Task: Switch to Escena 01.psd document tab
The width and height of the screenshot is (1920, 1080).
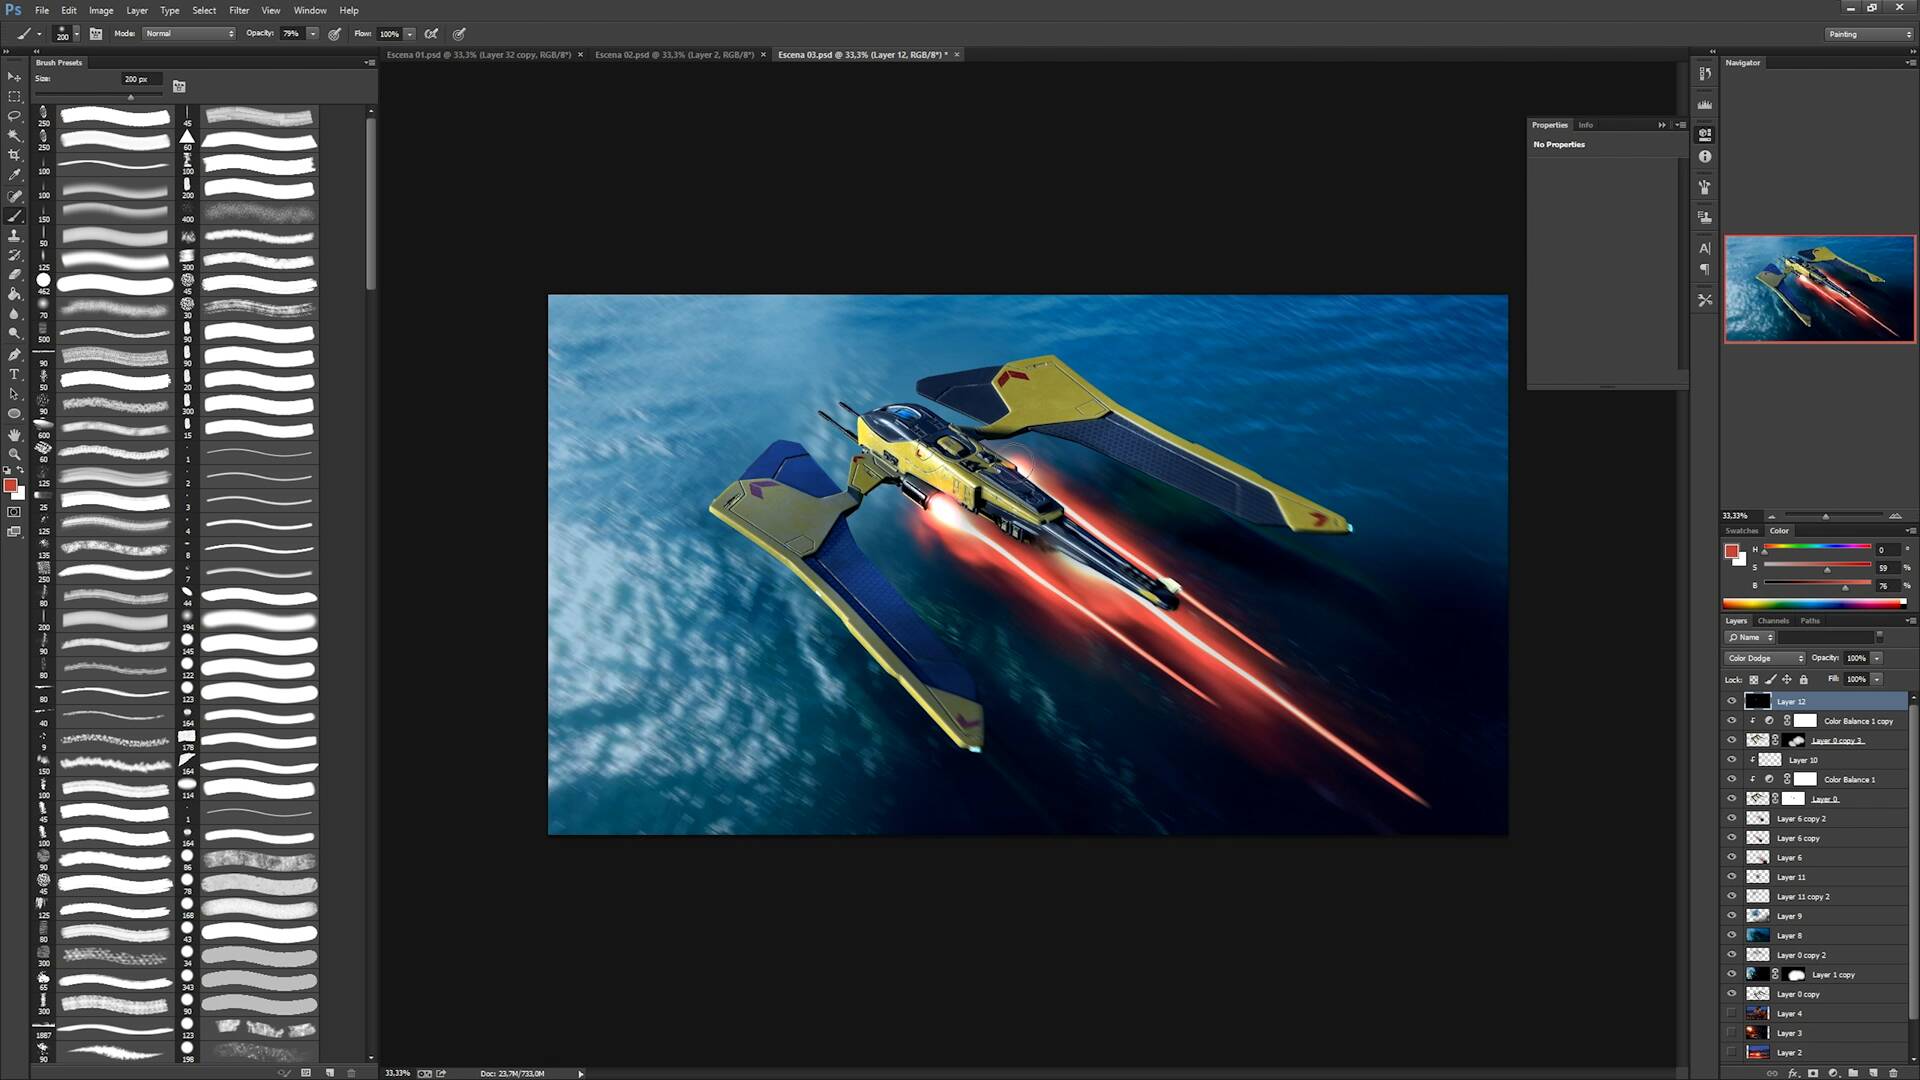Action: (479, 55)
